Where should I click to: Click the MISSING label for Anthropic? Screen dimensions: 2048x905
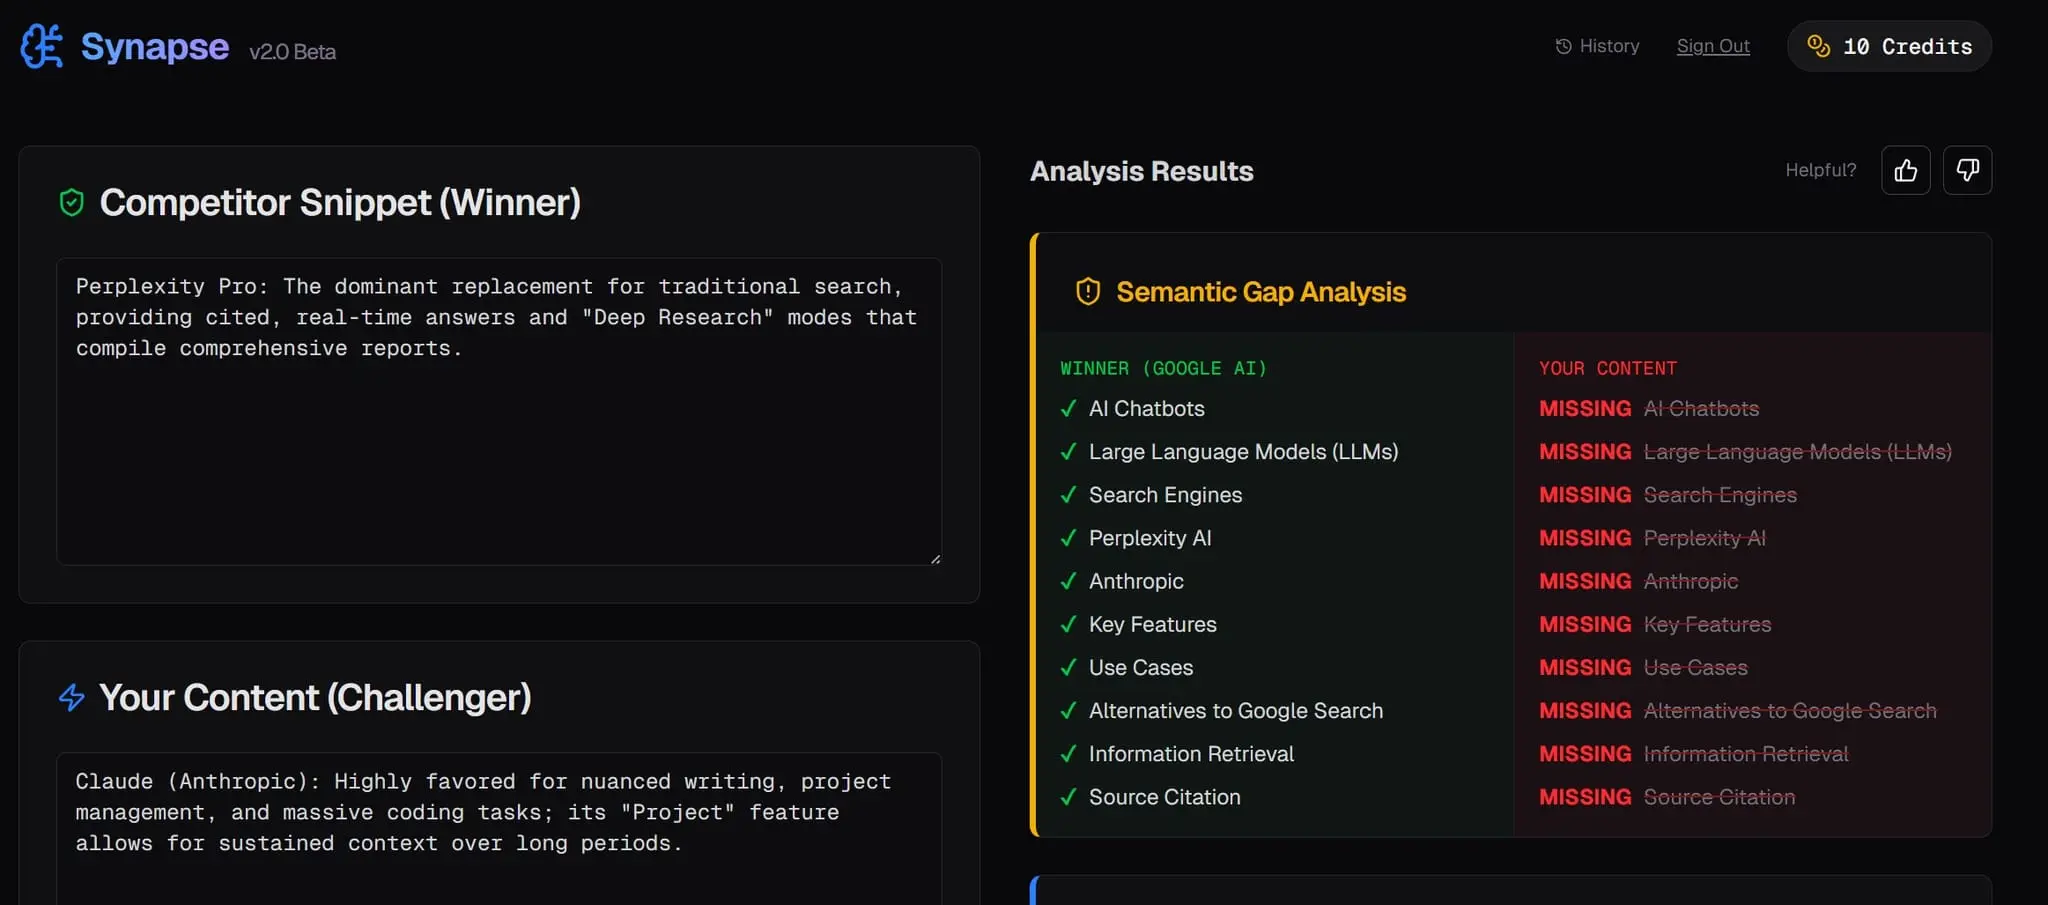[x=1585, y=581]
